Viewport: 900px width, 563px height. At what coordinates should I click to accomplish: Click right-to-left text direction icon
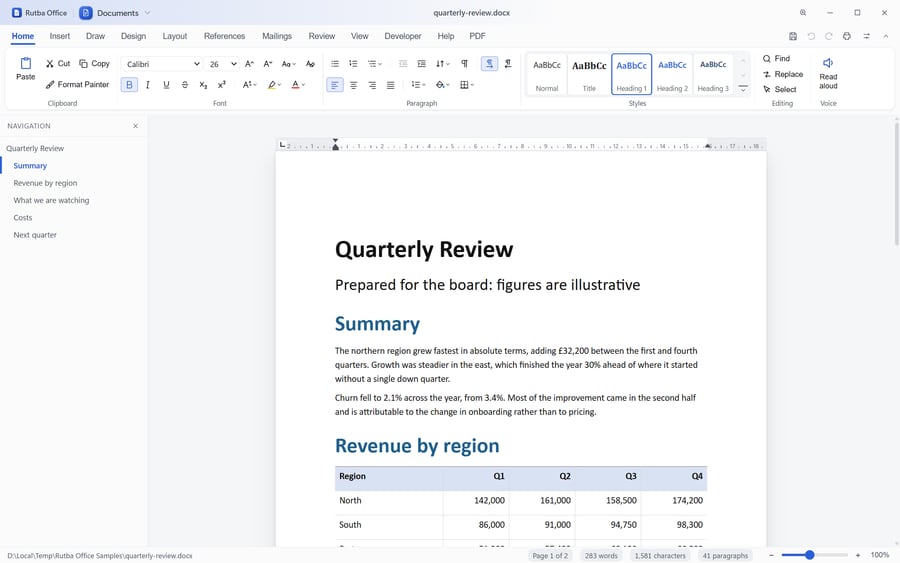[x=508, y=64]
